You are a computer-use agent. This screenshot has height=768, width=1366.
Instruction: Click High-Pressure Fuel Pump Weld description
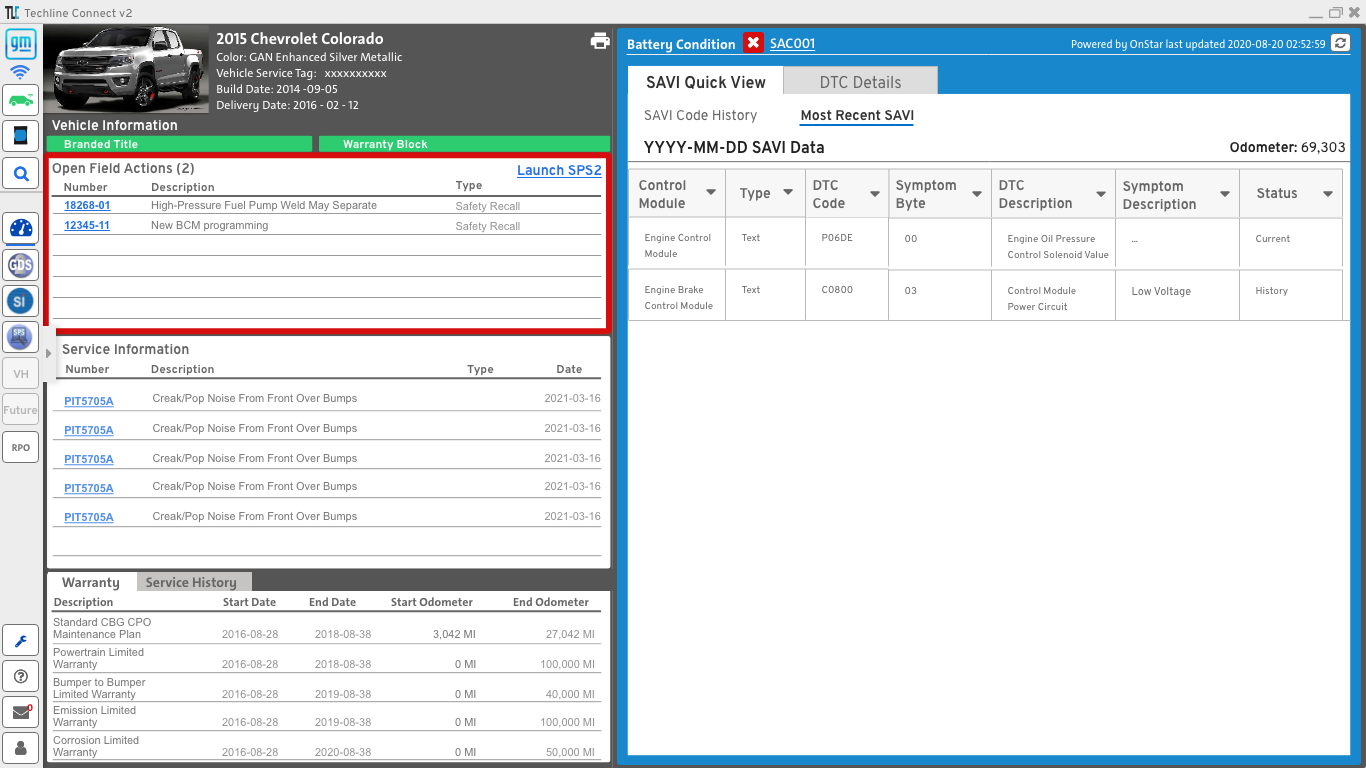(x=264, y=205)
